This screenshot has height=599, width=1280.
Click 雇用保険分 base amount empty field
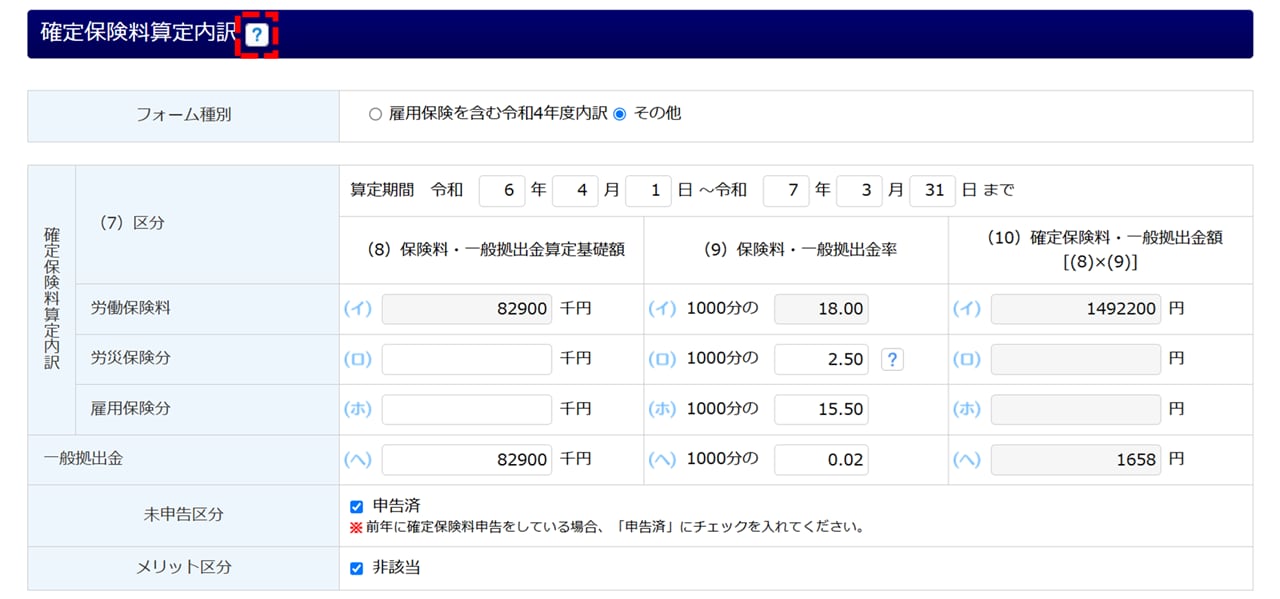pyautogui.click(x=467, y=409)
